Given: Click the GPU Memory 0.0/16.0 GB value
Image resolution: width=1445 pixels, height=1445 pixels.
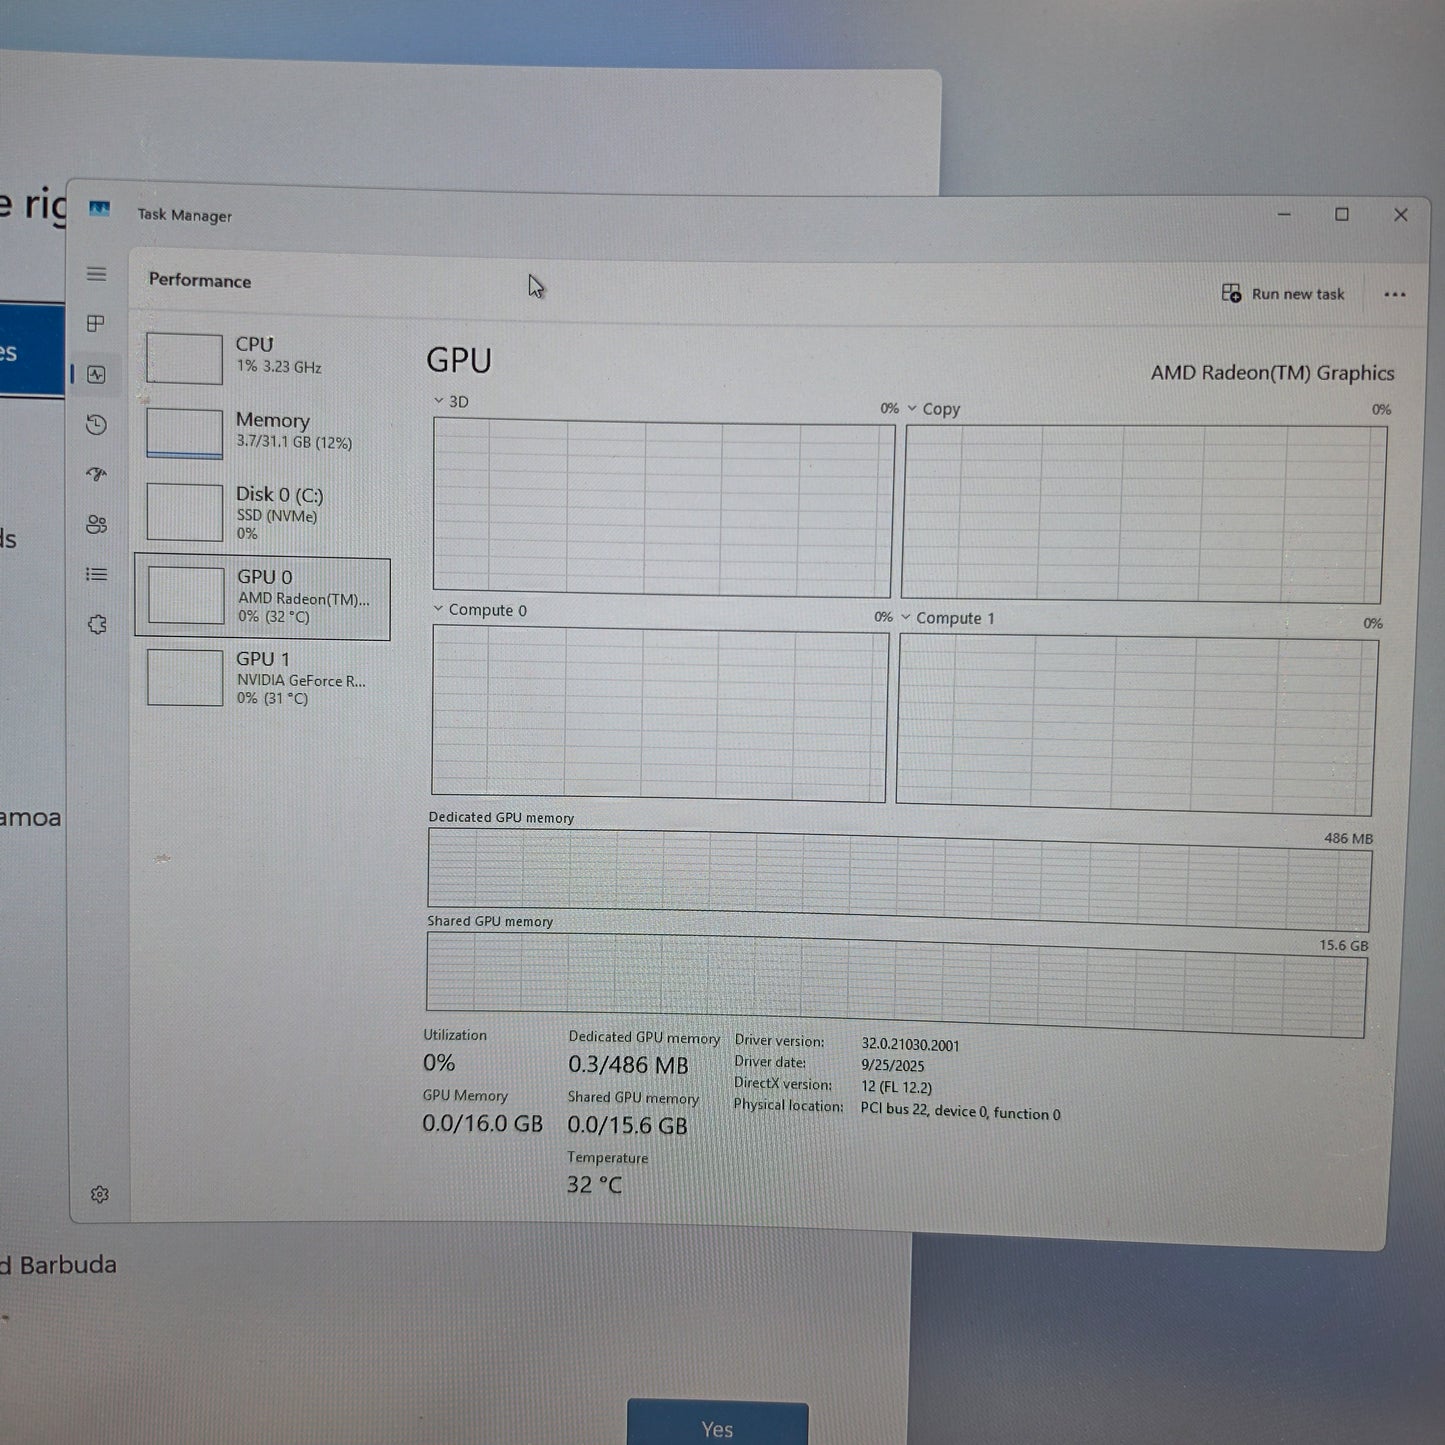Looking at the screenshot, I should tap(482, 1123).
